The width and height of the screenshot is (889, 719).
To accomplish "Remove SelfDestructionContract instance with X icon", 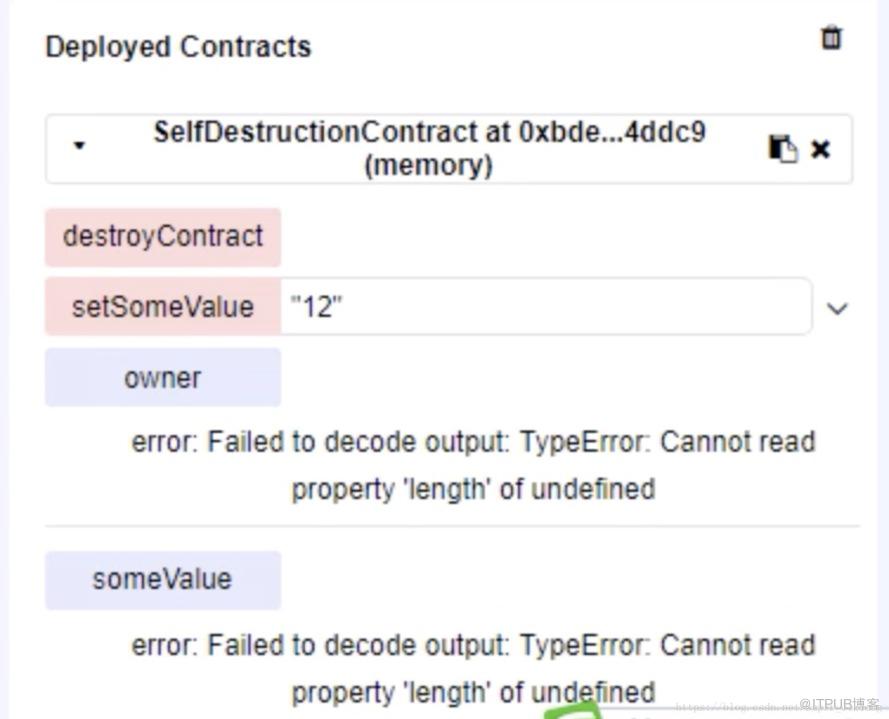I will tap(820, 149).
